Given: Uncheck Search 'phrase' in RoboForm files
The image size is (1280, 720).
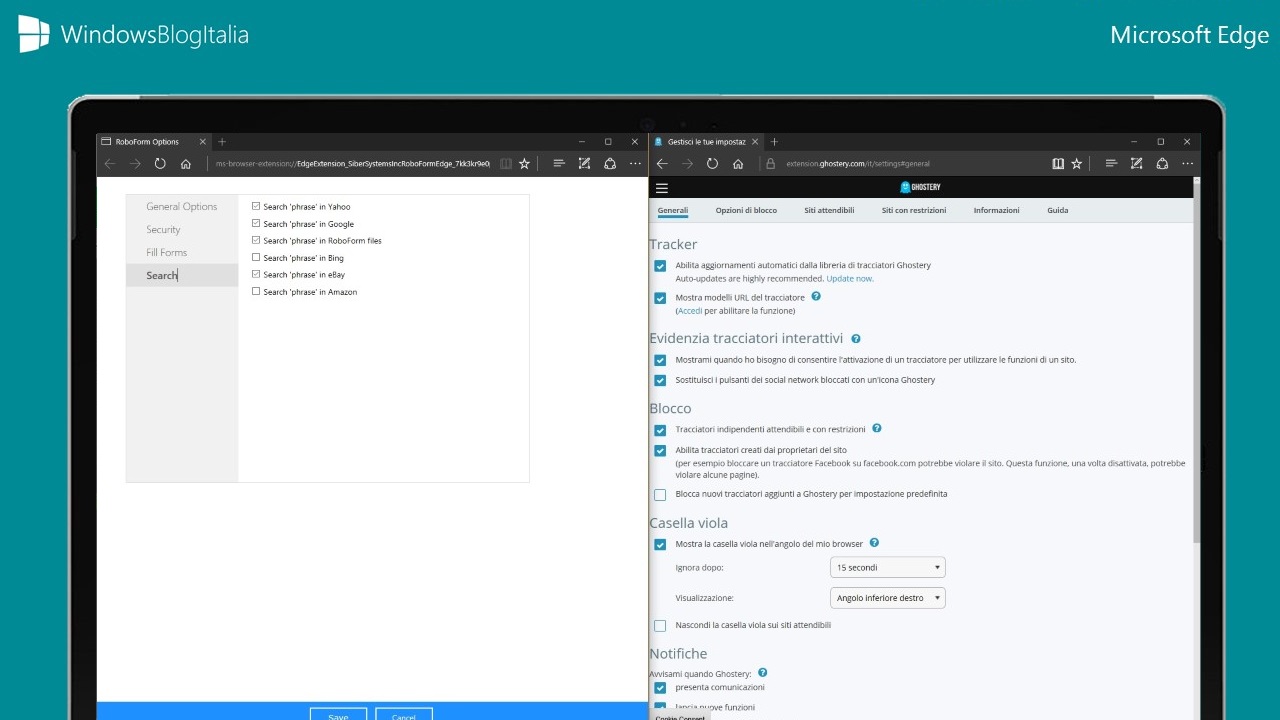Looking at the screenshot, I should [x=256, y=240].
